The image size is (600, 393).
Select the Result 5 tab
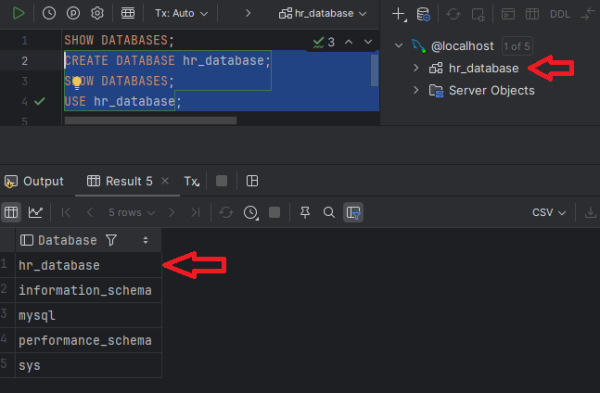point(119,181)
